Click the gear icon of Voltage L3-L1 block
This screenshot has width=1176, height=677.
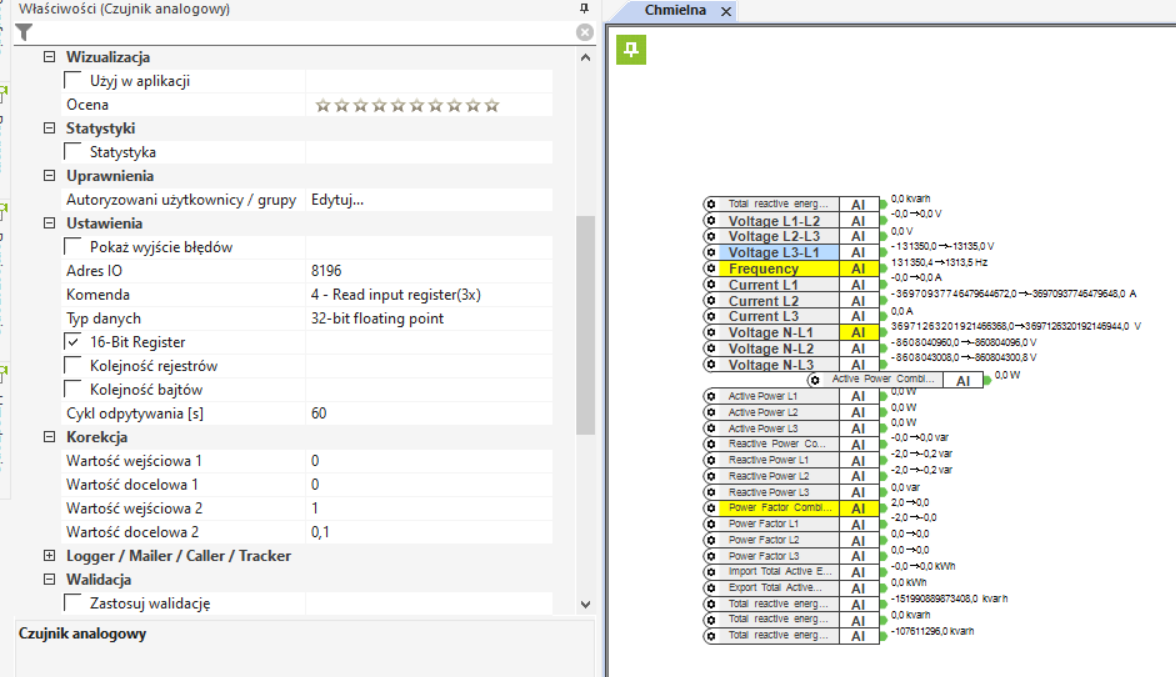click(x=711, y=252)
